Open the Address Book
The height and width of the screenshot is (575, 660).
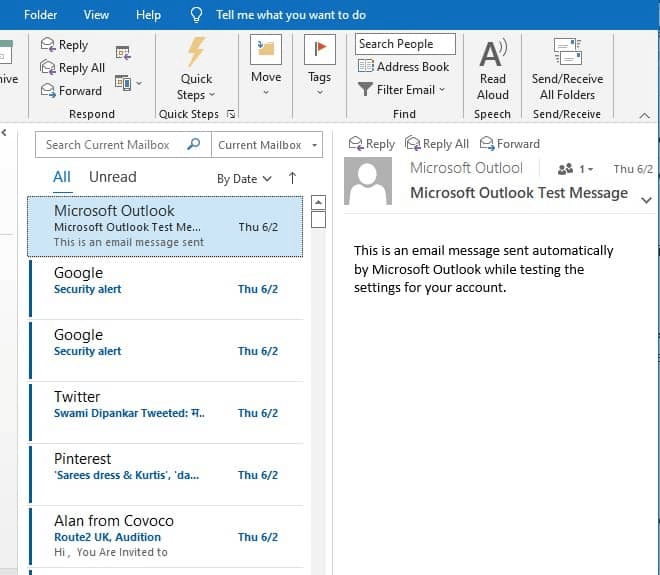403,67
